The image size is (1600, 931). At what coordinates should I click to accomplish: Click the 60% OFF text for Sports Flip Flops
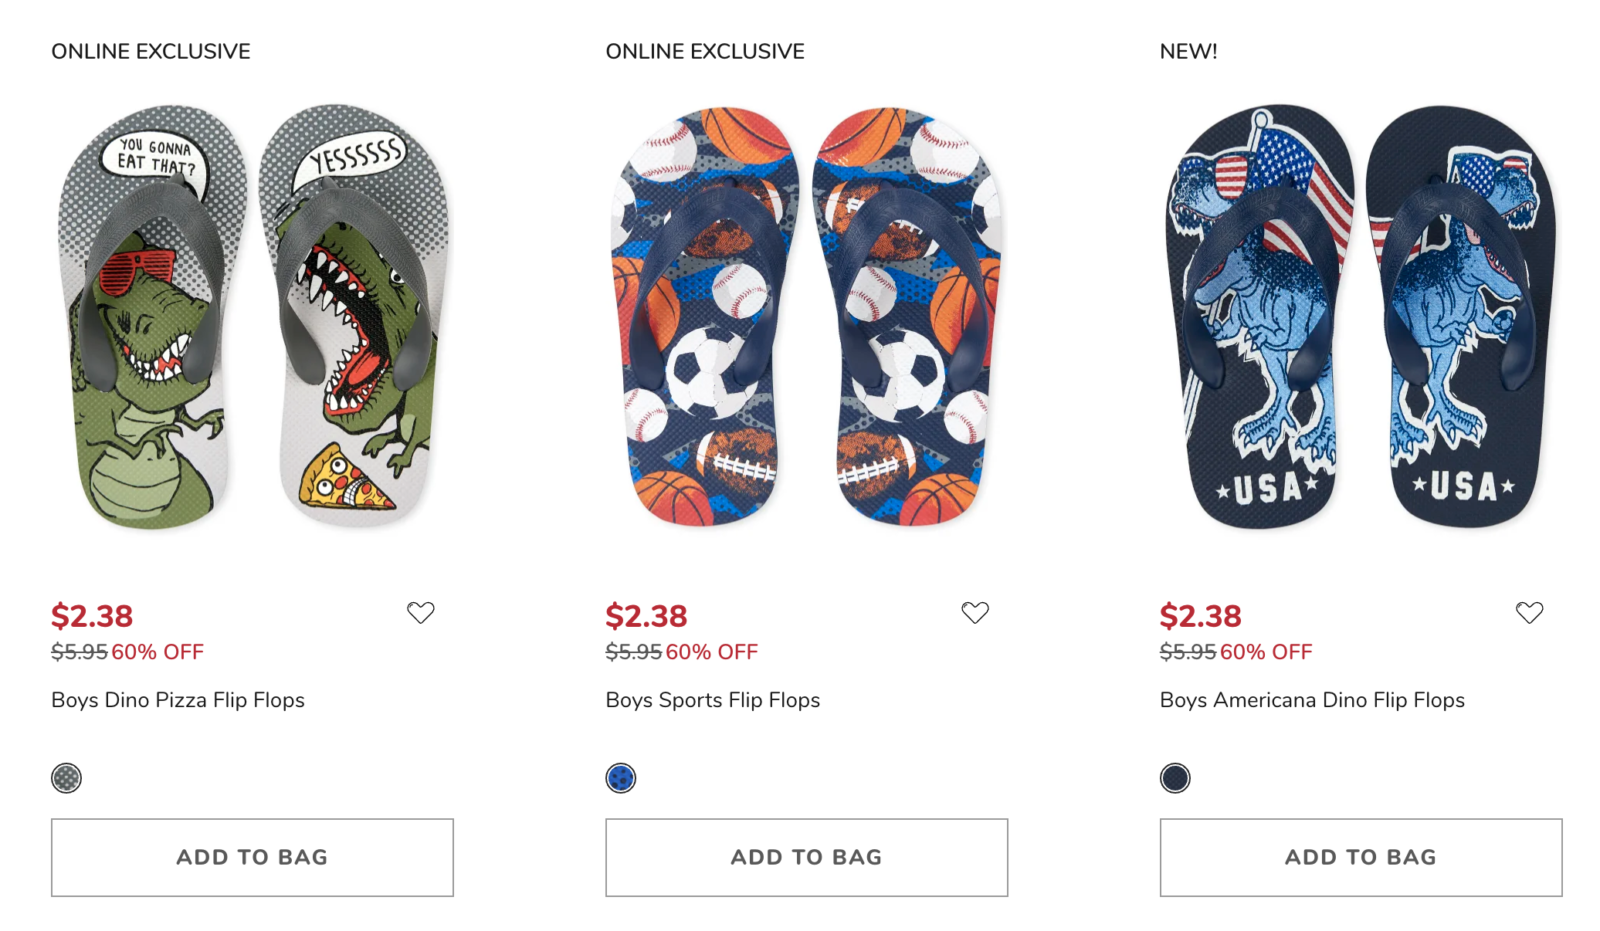point(712,652)
